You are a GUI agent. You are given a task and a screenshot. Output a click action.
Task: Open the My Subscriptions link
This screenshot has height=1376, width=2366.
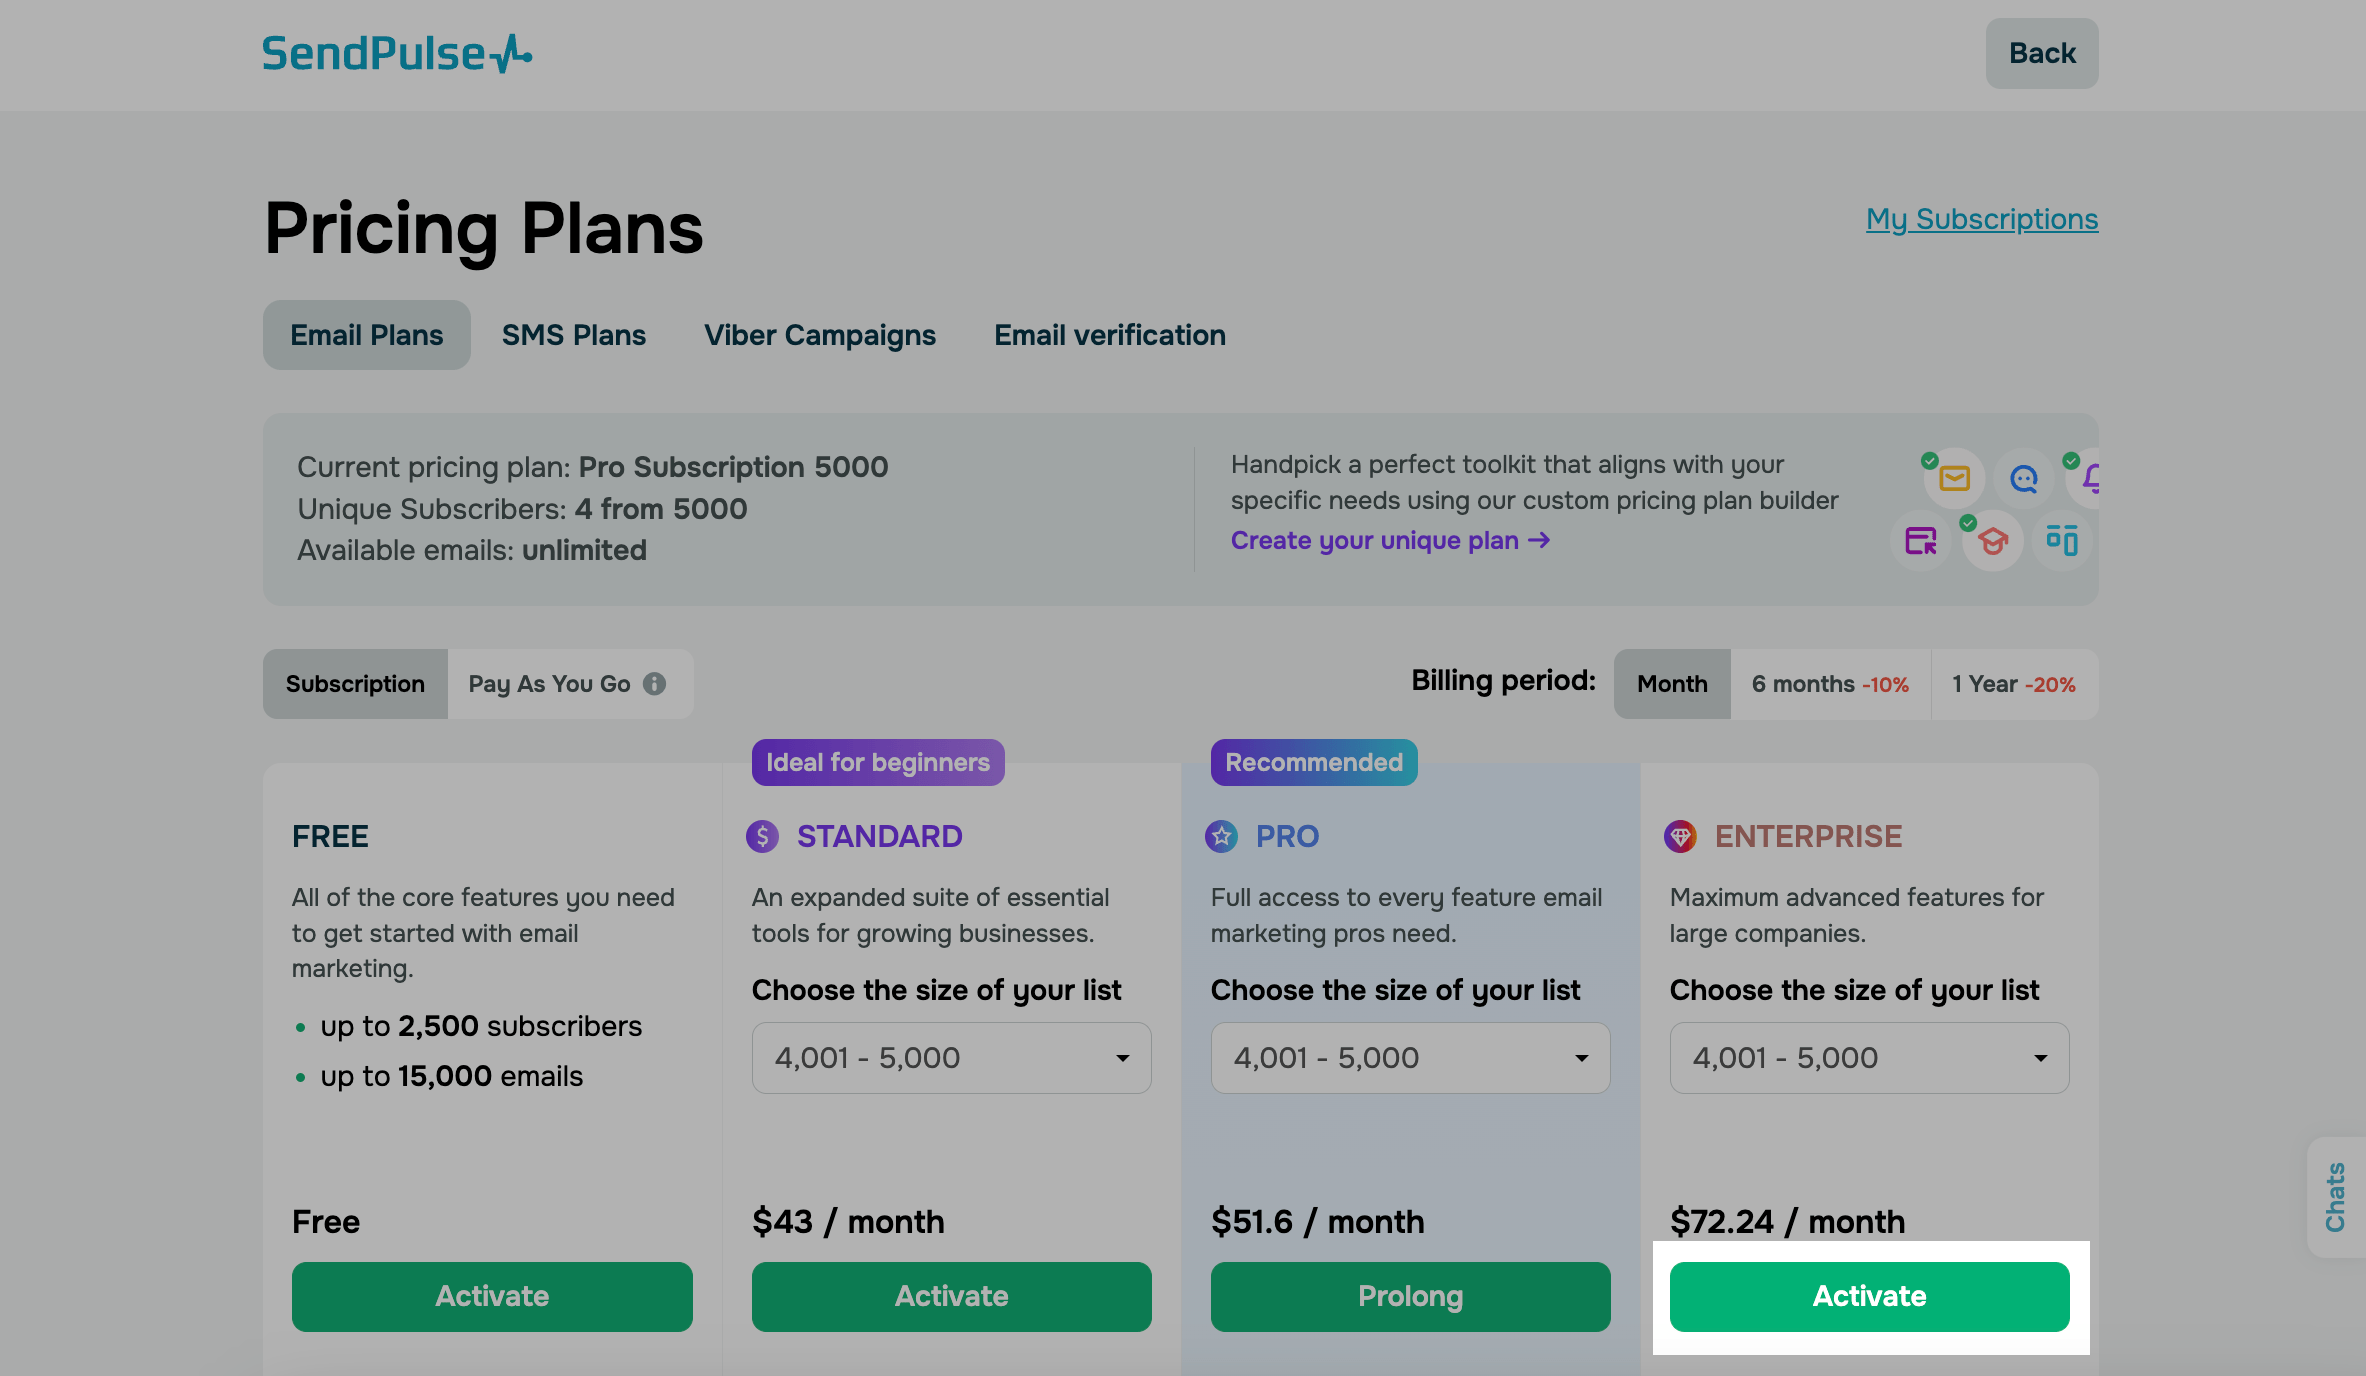click(1981, 219)
